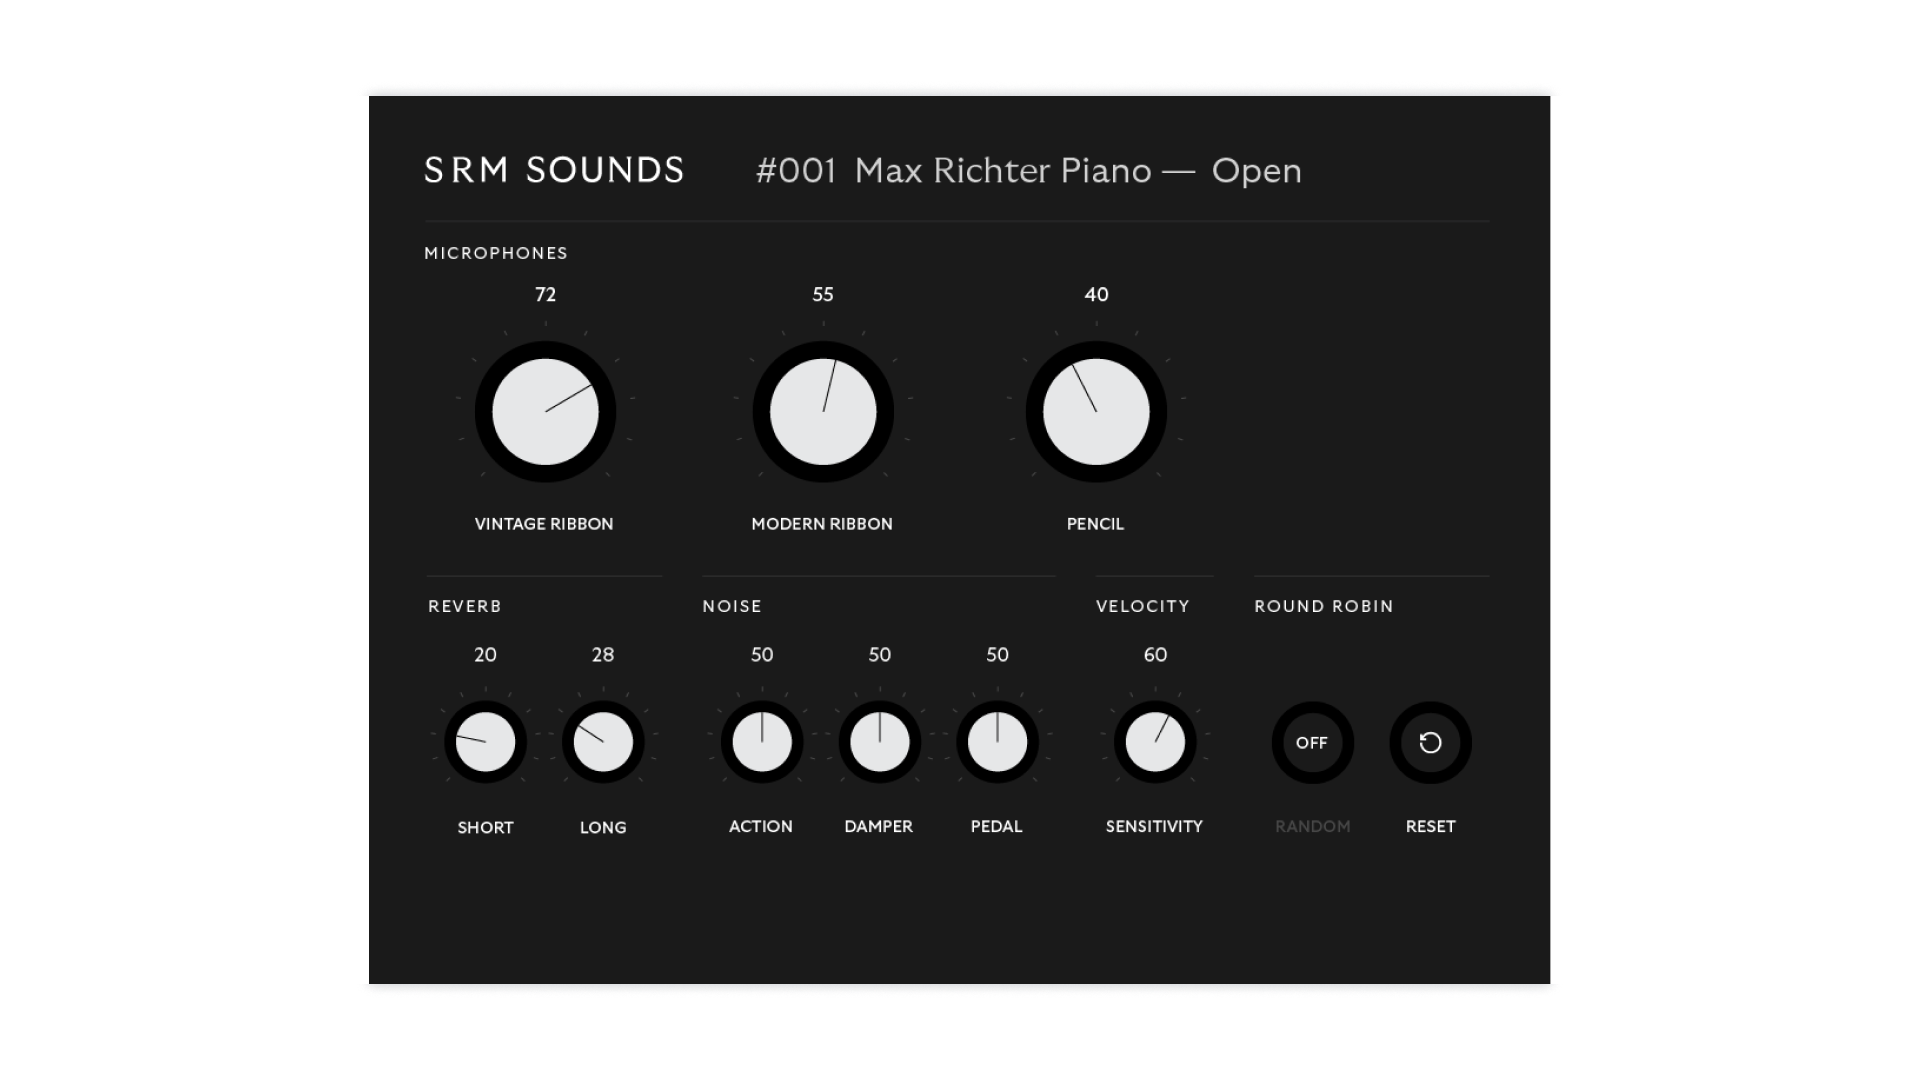Click the dimmed RANDOM label

pyautogui.click(x=1312, y=826)
